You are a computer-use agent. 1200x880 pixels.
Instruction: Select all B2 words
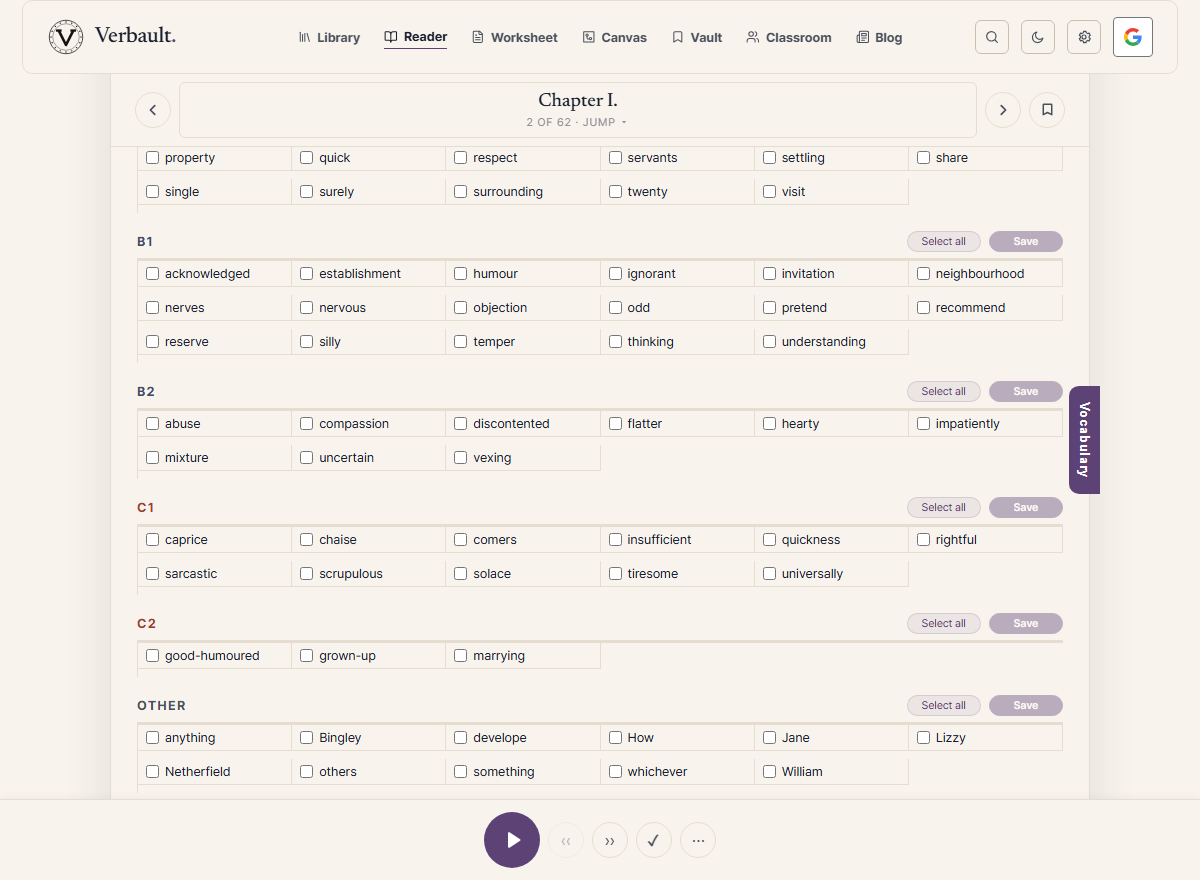point(944,391)
